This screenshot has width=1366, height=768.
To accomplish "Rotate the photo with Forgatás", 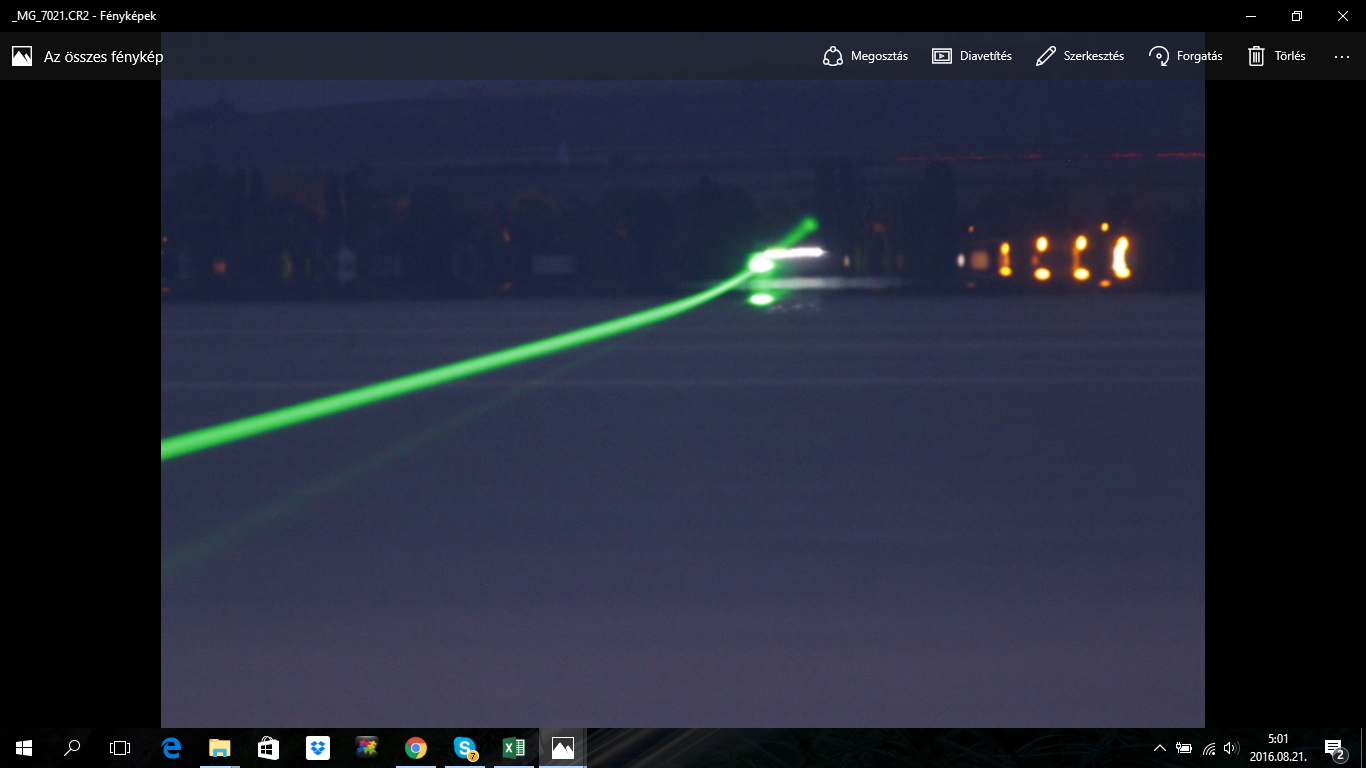I will (1186, 56).
